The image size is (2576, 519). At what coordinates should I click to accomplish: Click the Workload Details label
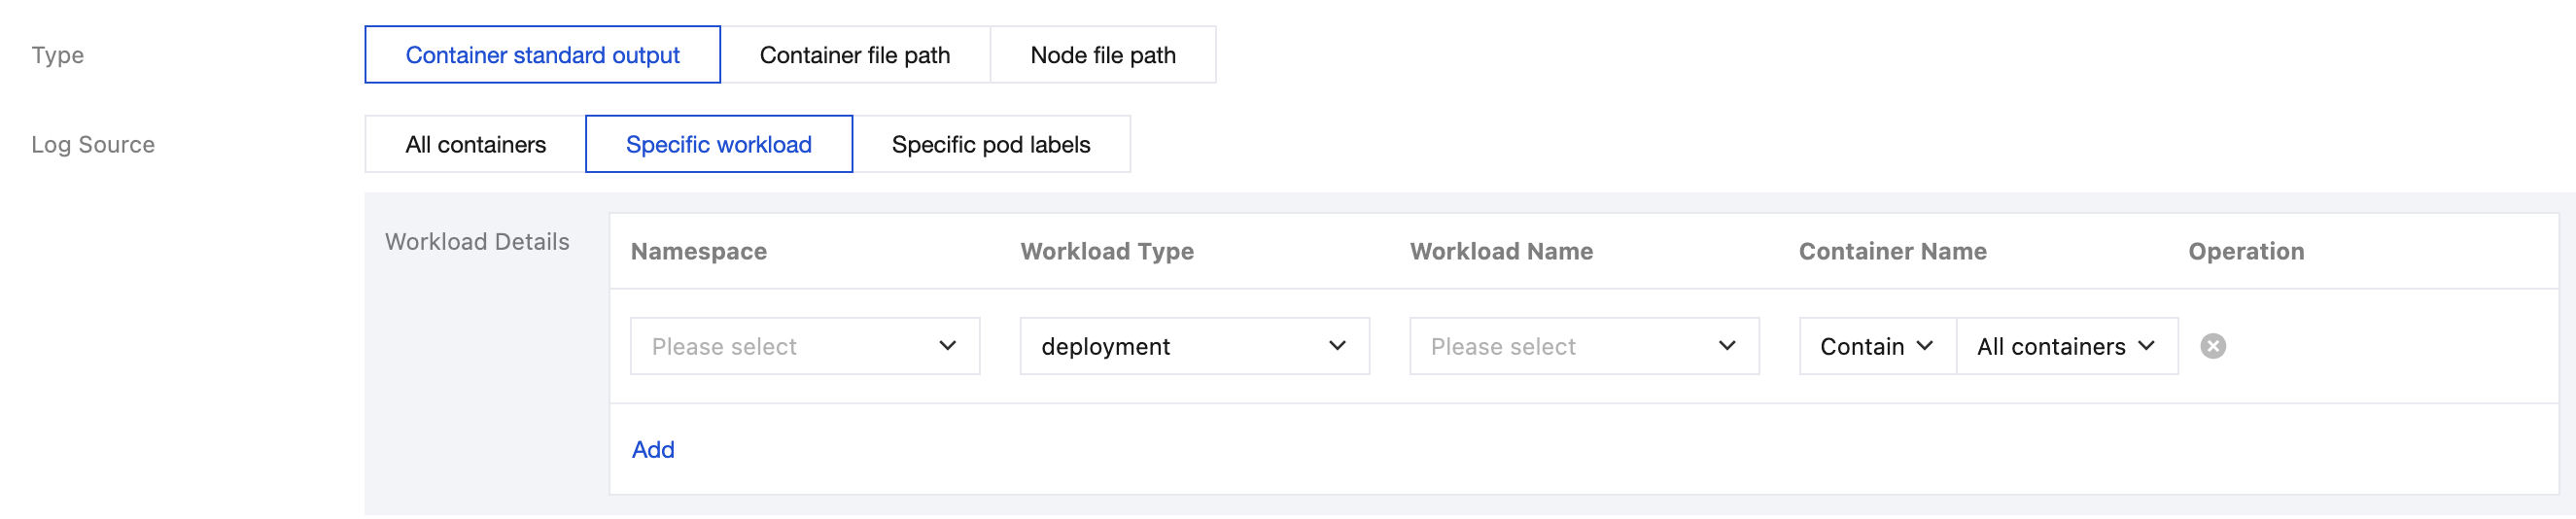click(477, 242)
